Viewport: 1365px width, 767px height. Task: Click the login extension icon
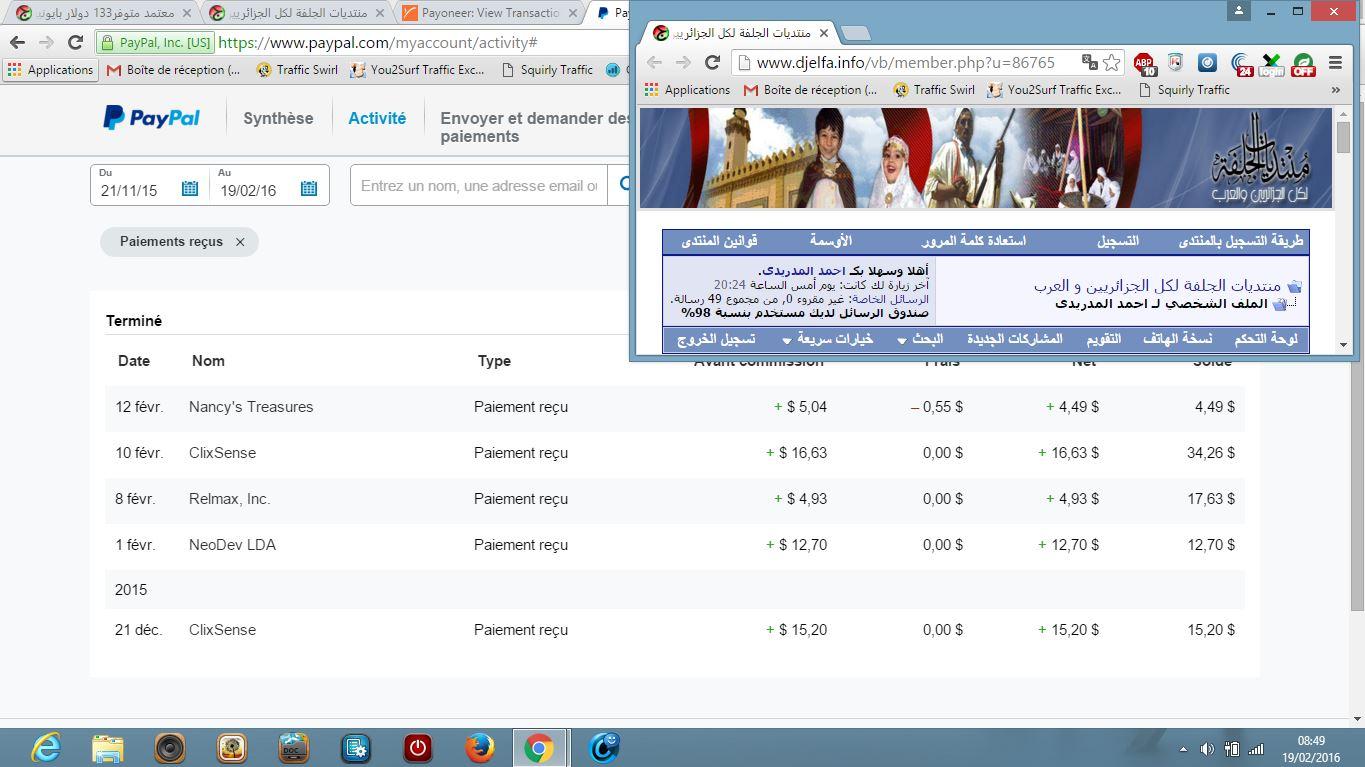click(1271, 64)
